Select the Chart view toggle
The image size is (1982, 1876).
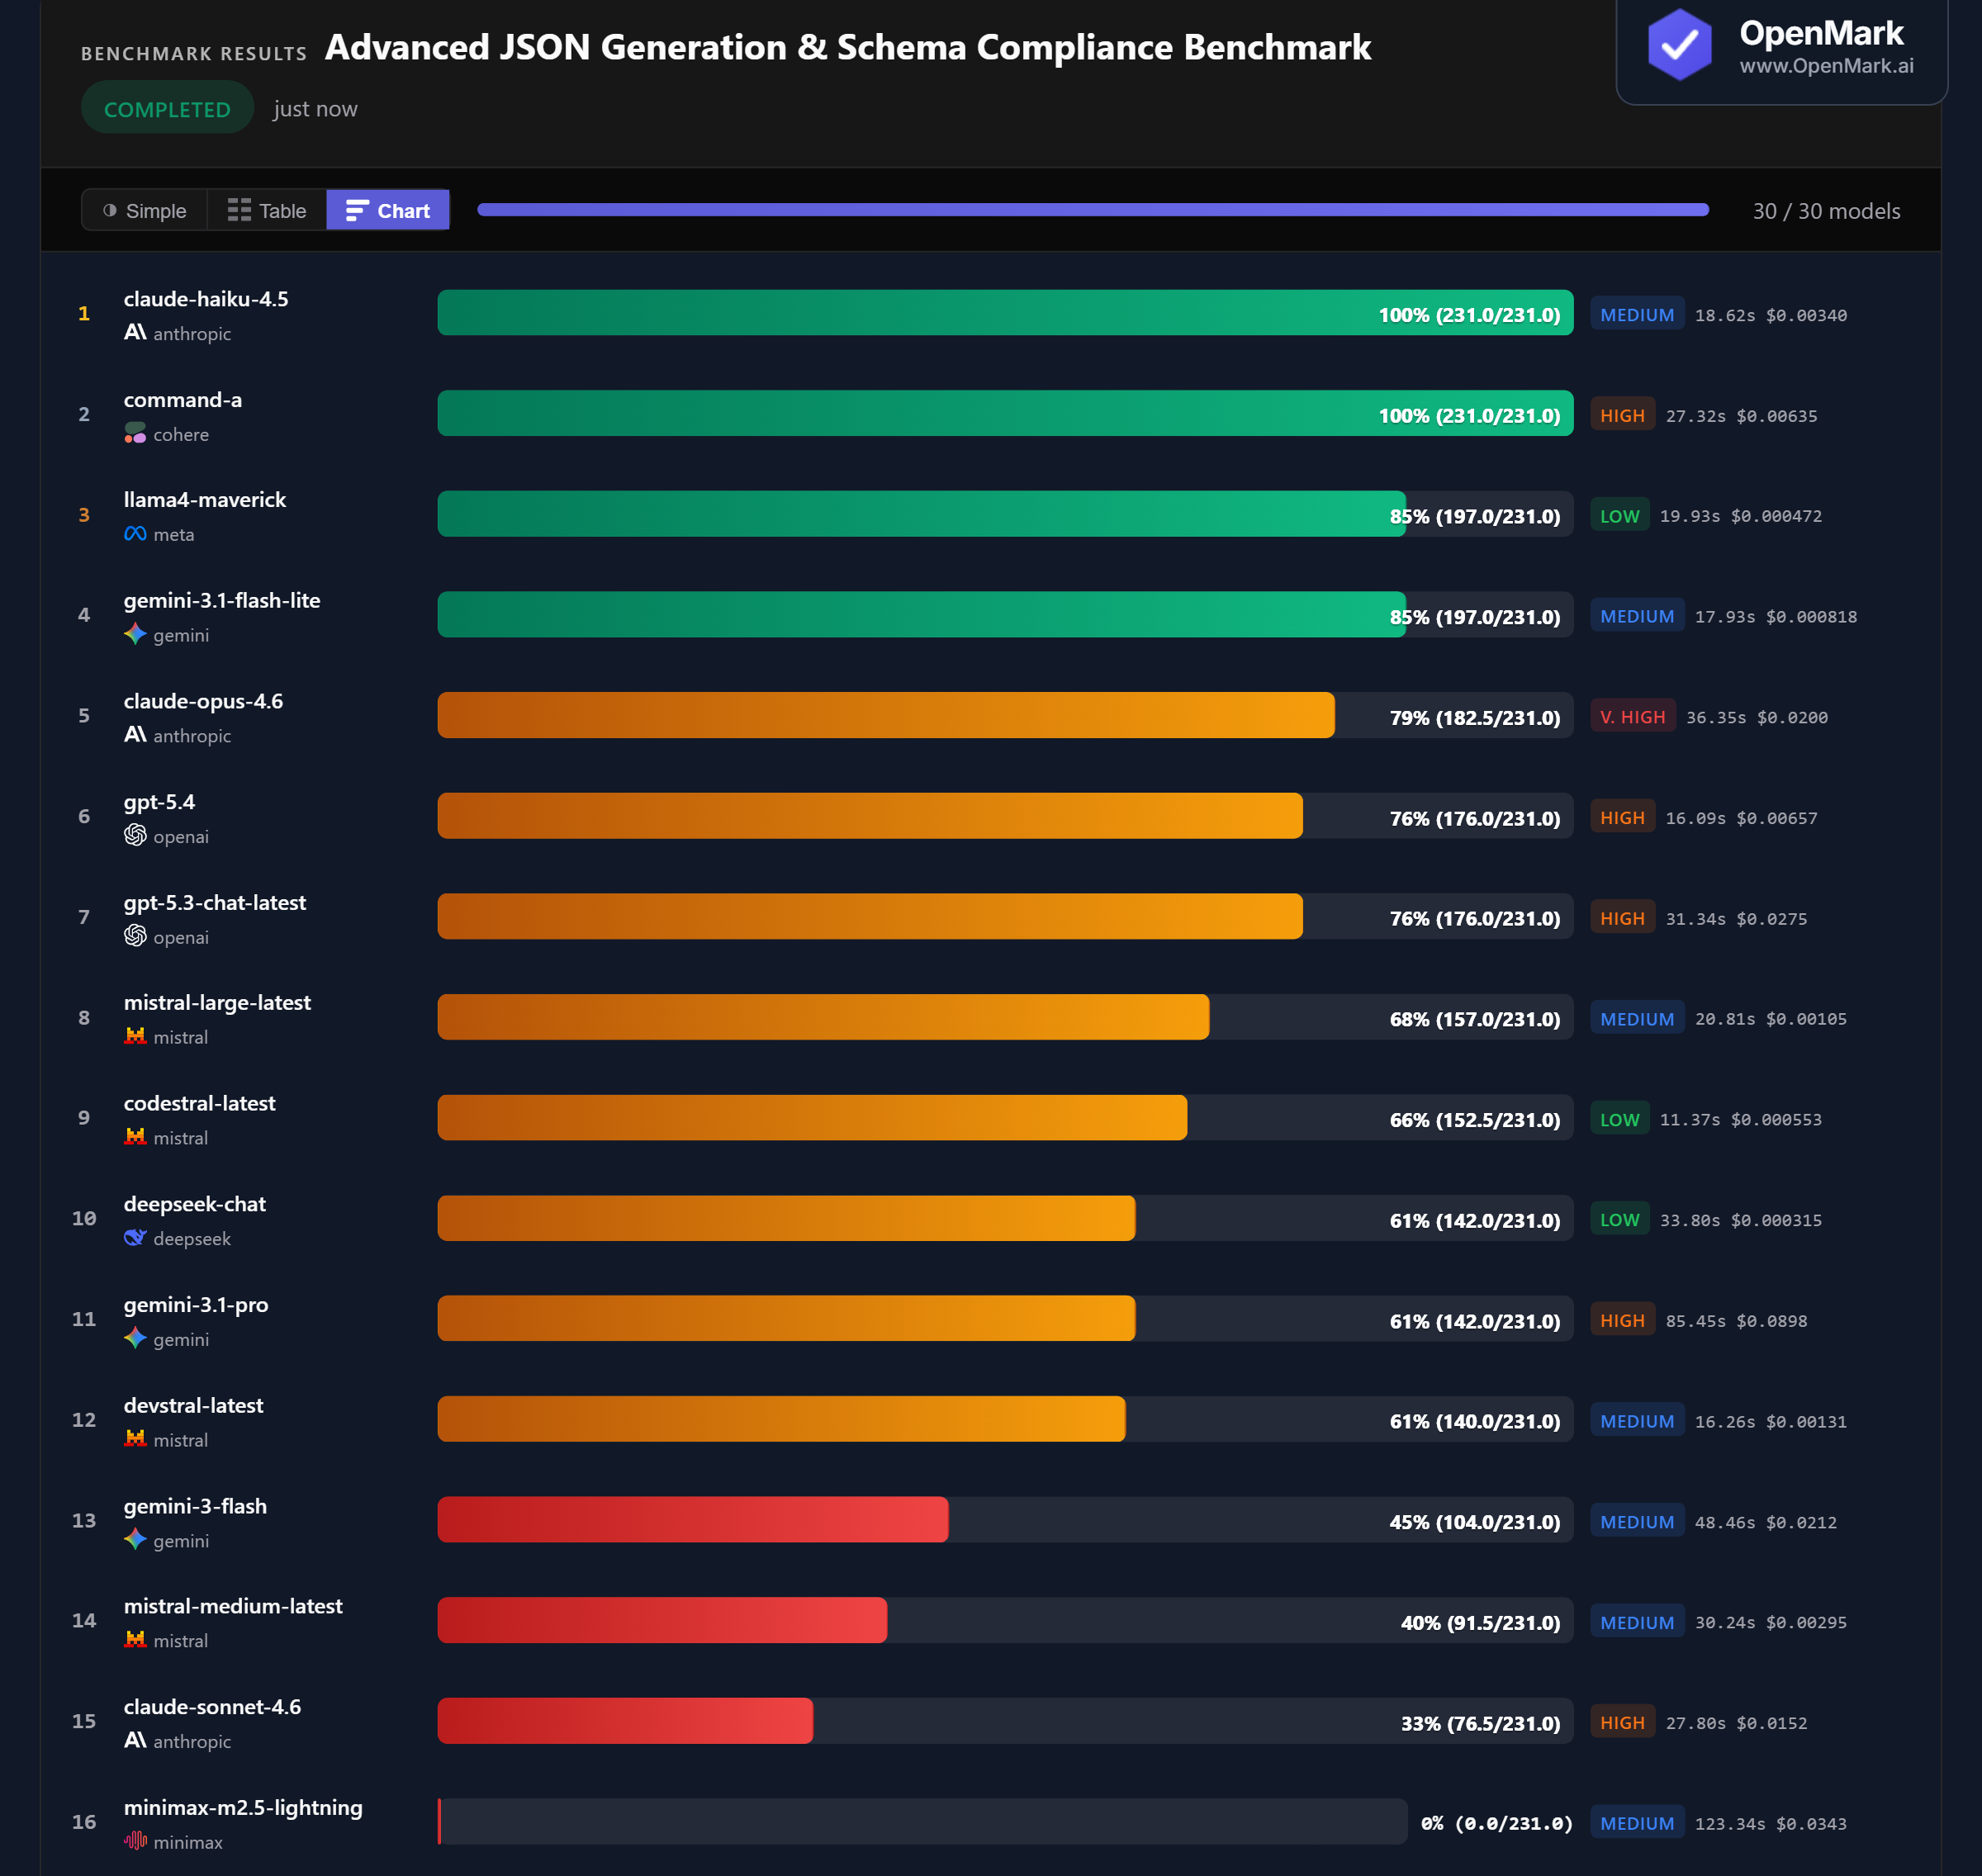388,210
